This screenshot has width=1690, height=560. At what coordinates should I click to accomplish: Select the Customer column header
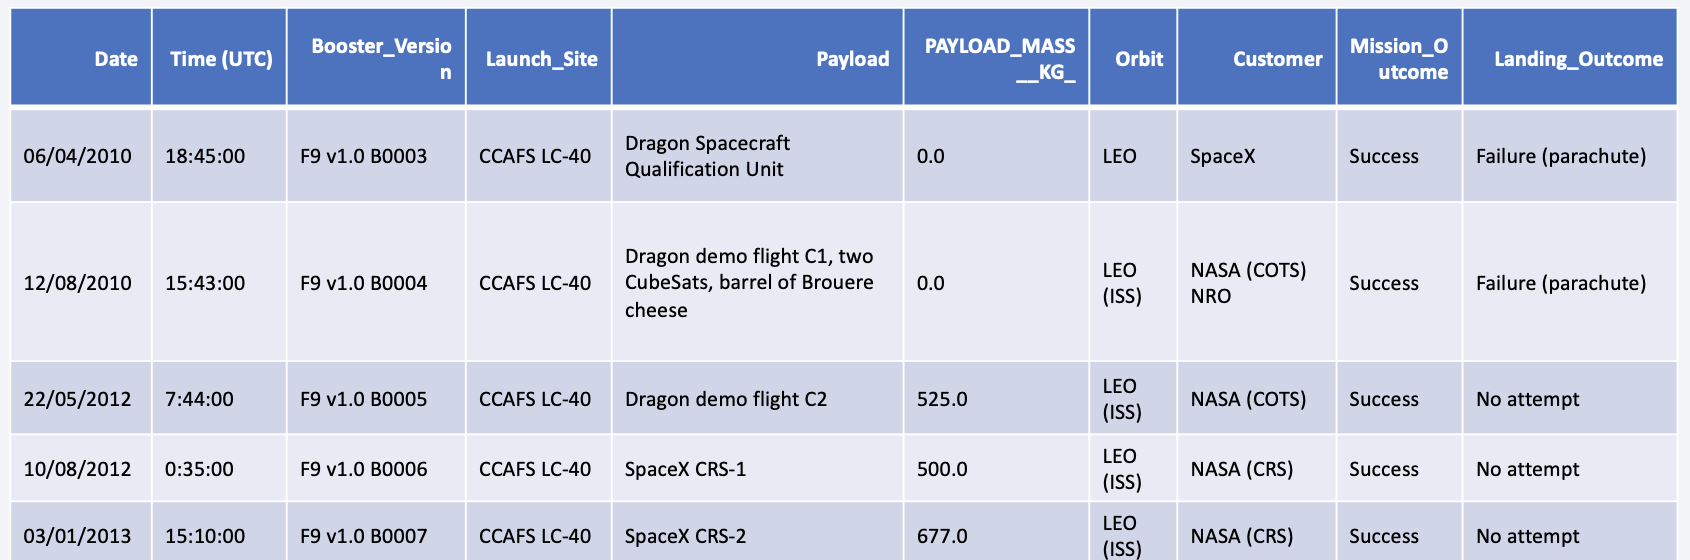(1277, 59)
